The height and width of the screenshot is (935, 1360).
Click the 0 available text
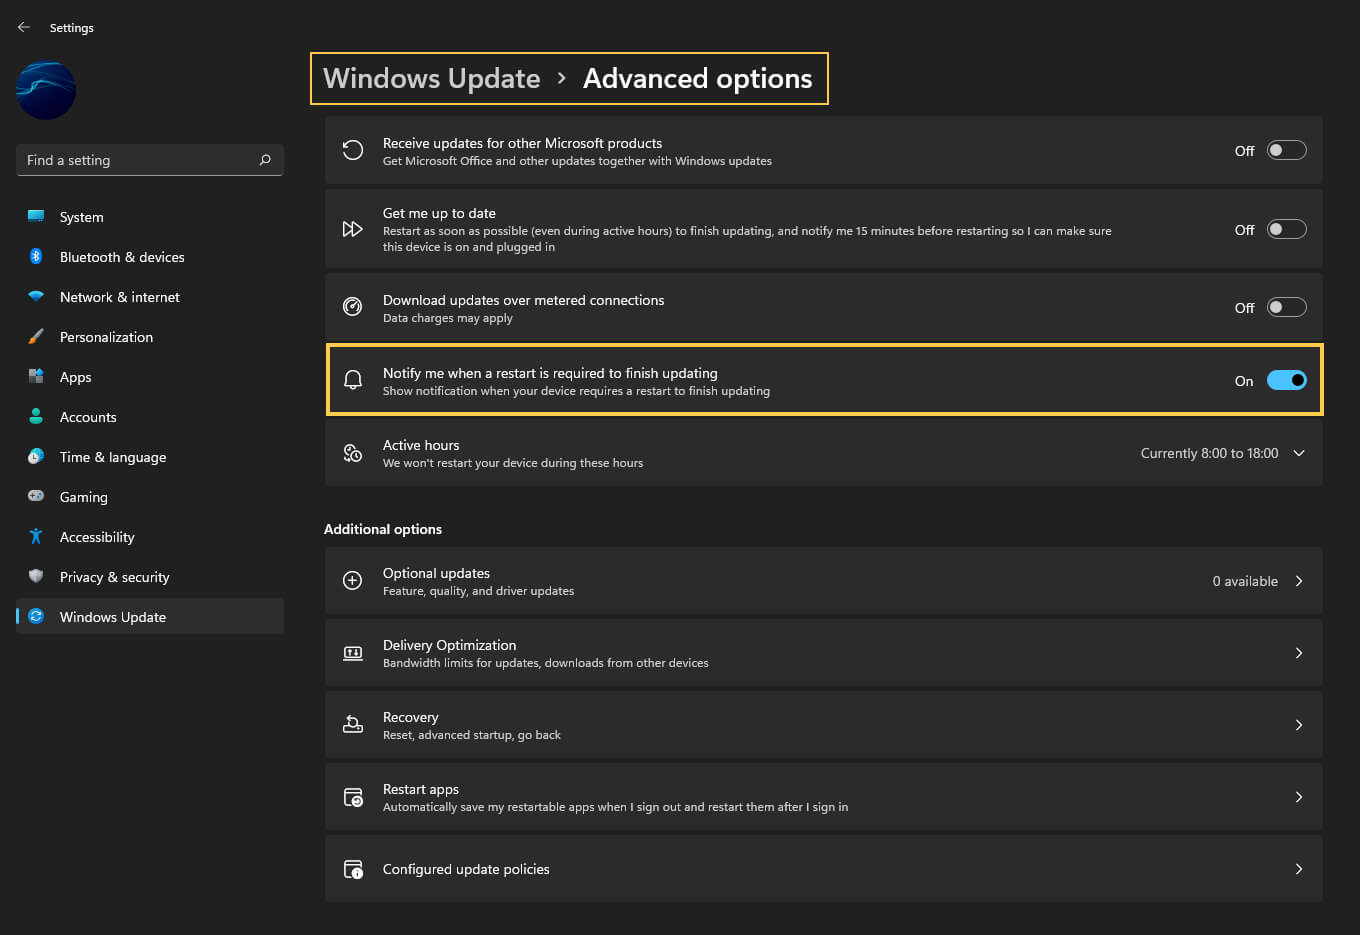tap(1245, 581)
